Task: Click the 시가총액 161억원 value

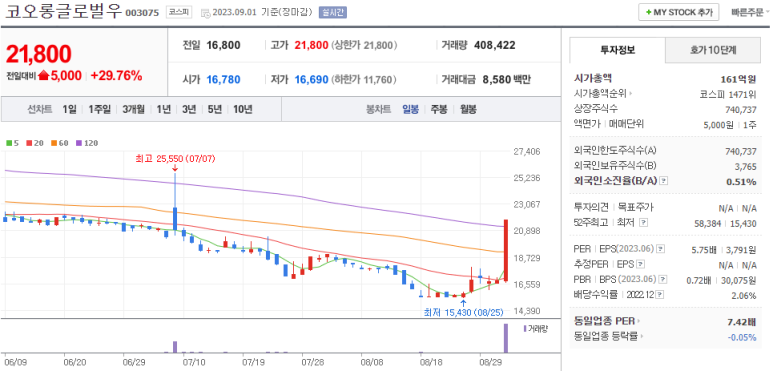Action: pos(738,78)
